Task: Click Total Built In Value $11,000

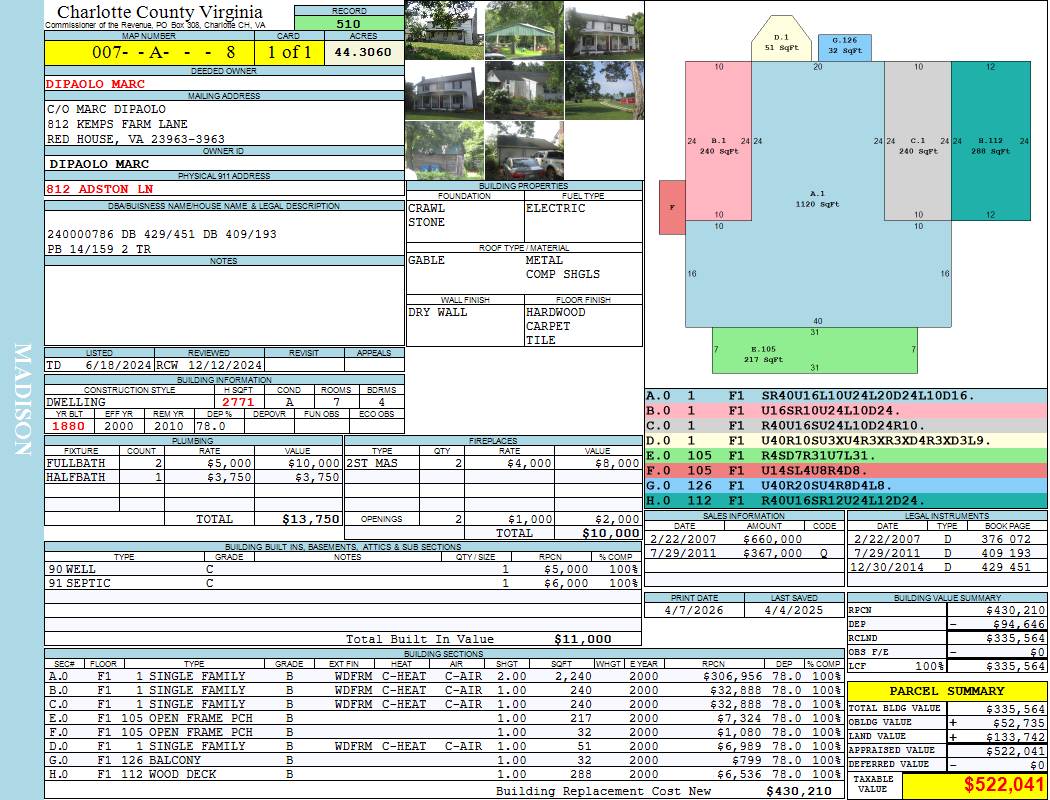Action: [x=583, y=639]
